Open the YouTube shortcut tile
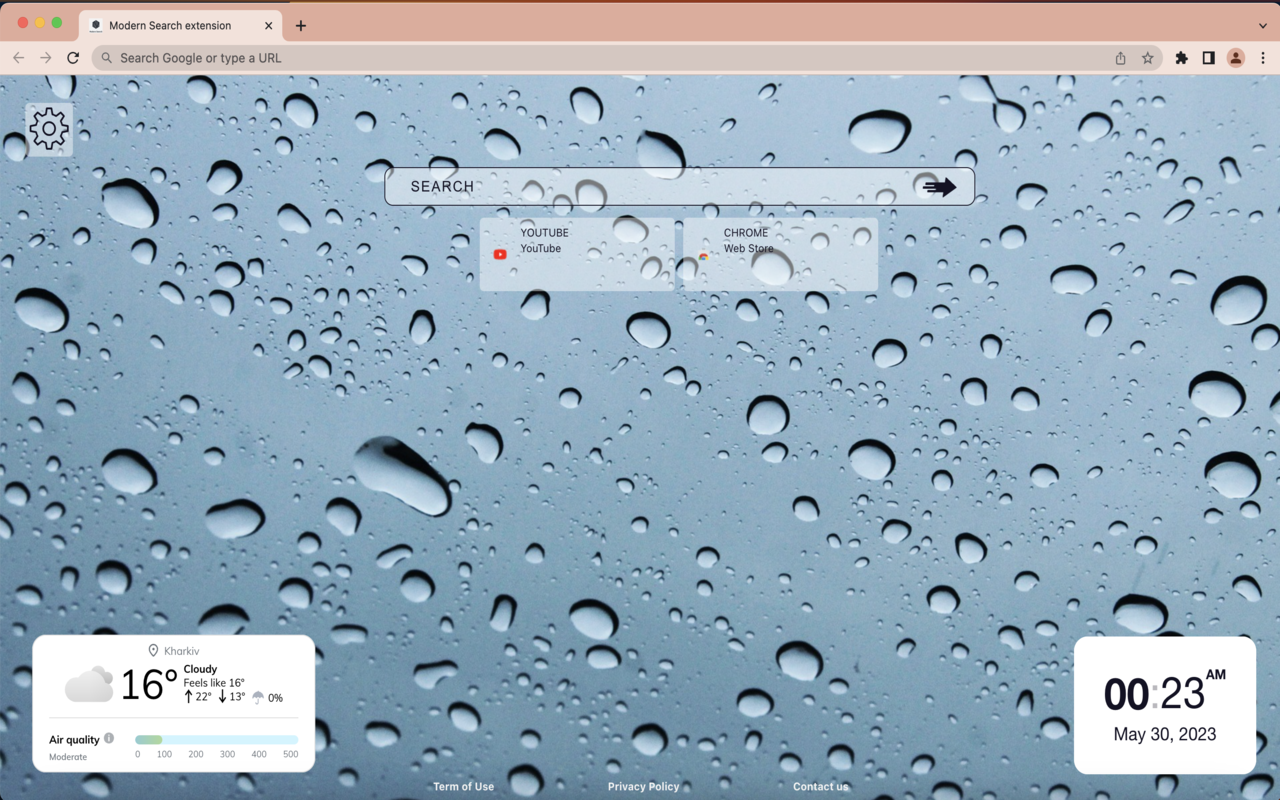The image size is (1280, 800). (577, 255)
